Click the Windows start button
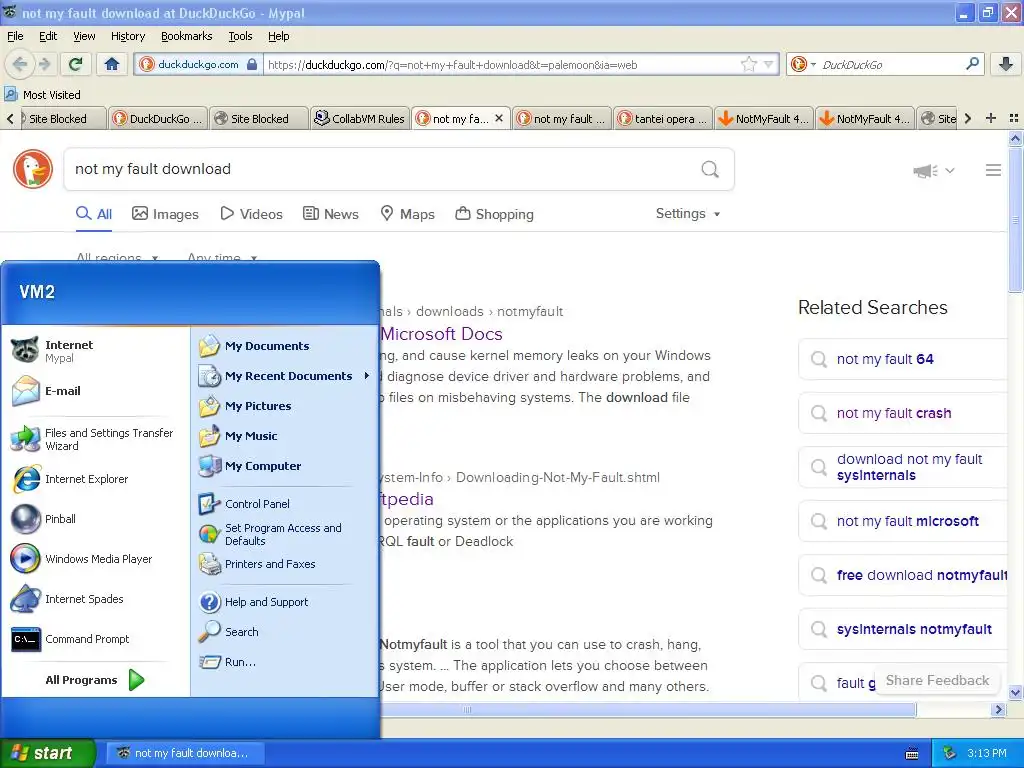Viewport: 1024px width, 768px height. click(x=48, y=753)
